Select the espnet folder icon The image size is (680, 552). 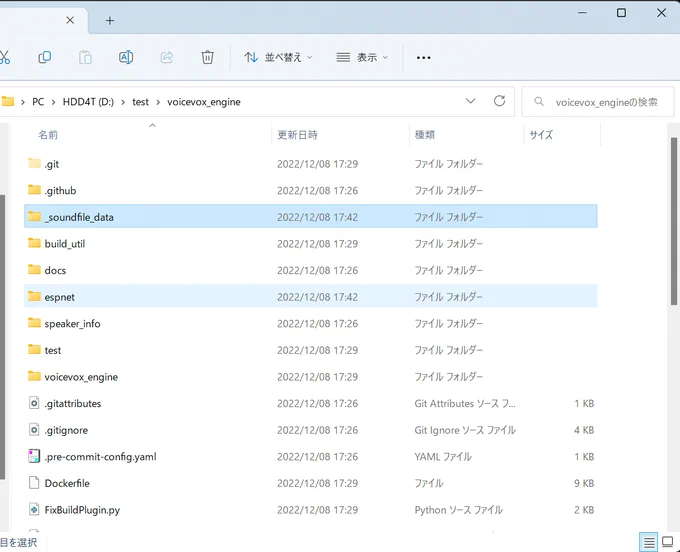point(34,296)
